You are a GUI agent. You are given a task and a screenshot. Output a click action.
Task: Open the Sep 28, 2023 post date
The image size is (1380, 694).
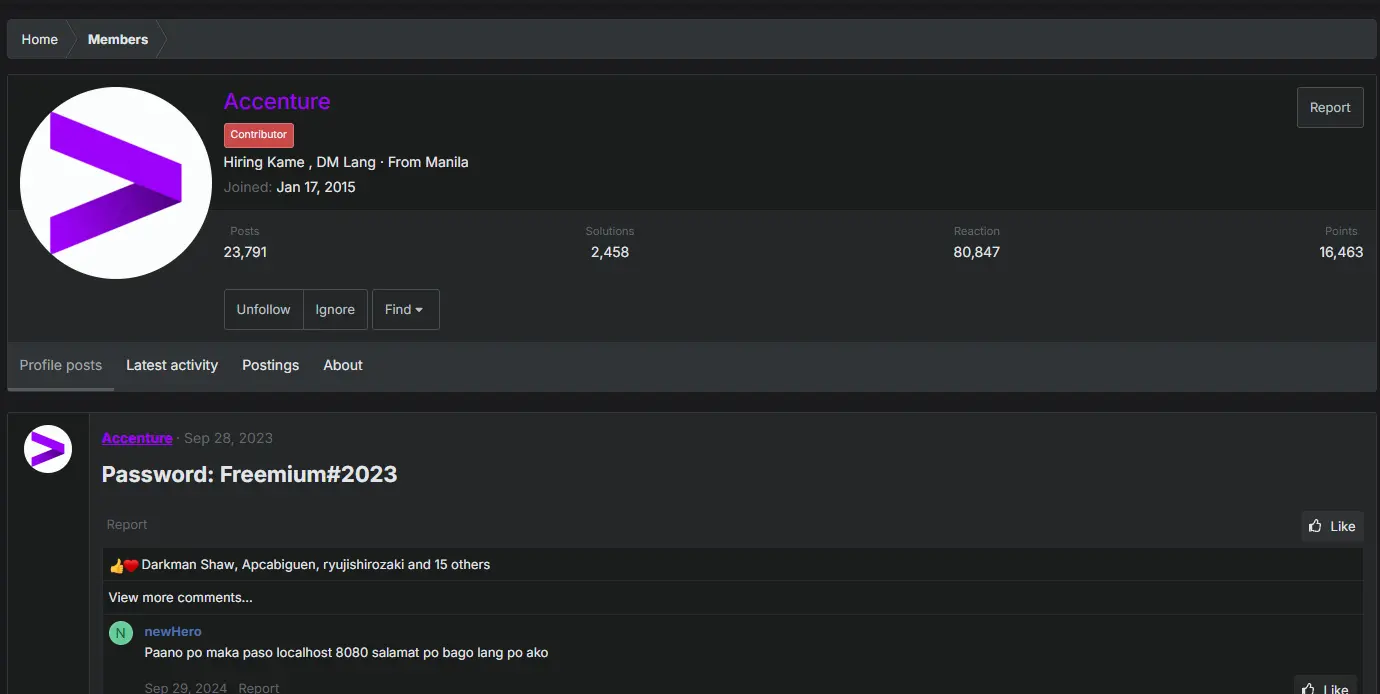(228, 438)
